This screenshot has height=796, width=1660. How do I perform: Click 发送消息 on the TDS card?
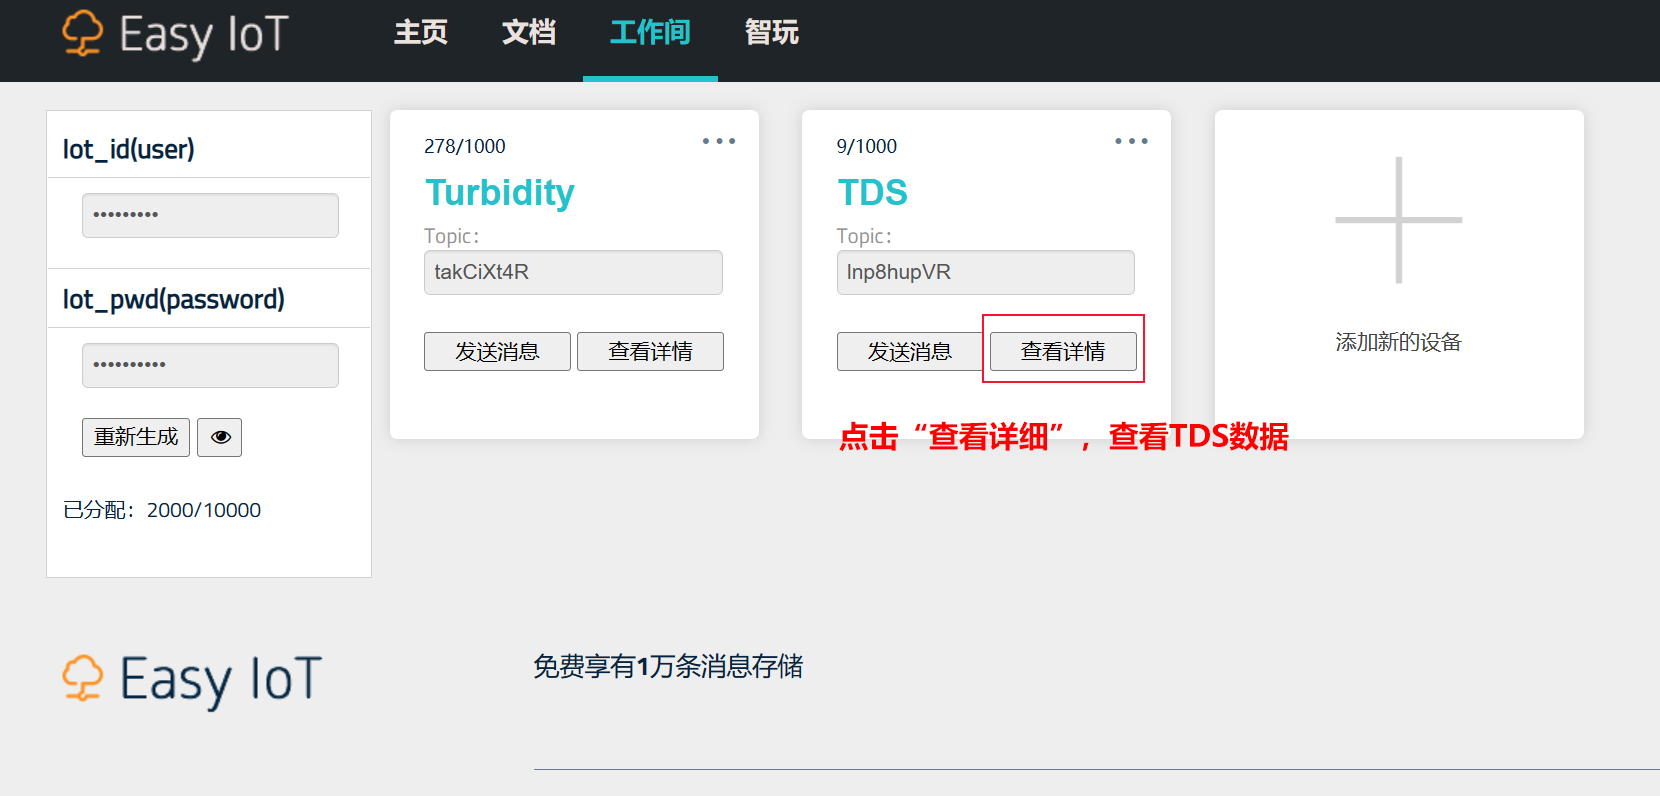[910, 351]
